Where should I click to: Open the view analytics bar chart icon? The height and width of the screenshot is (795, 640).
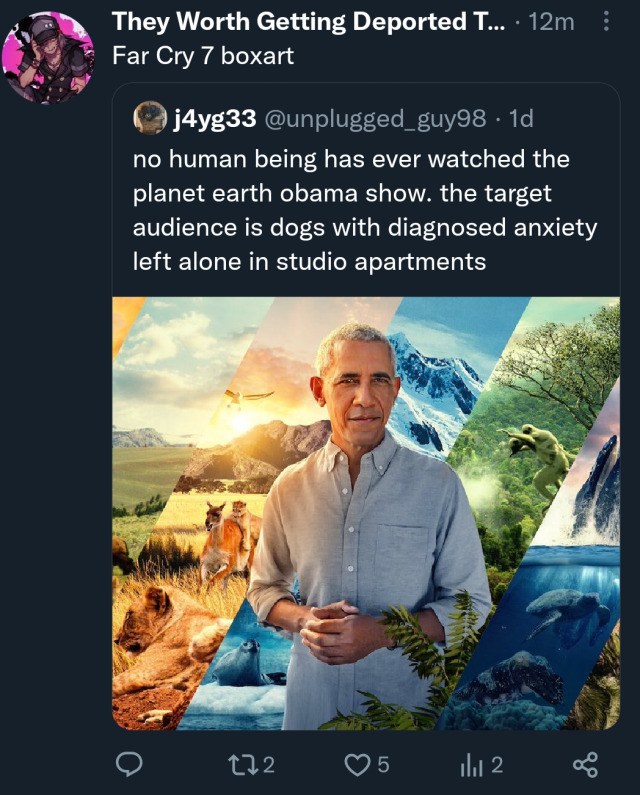470,765
